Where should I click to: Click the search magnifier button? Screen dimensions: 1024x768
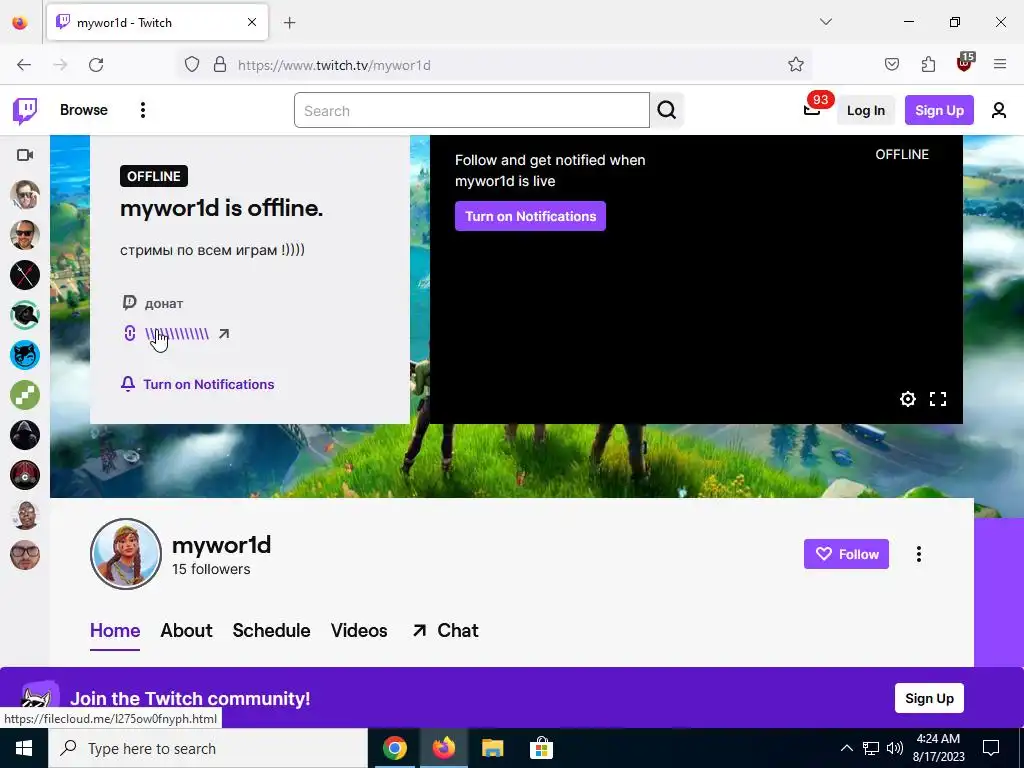point(667,110)
